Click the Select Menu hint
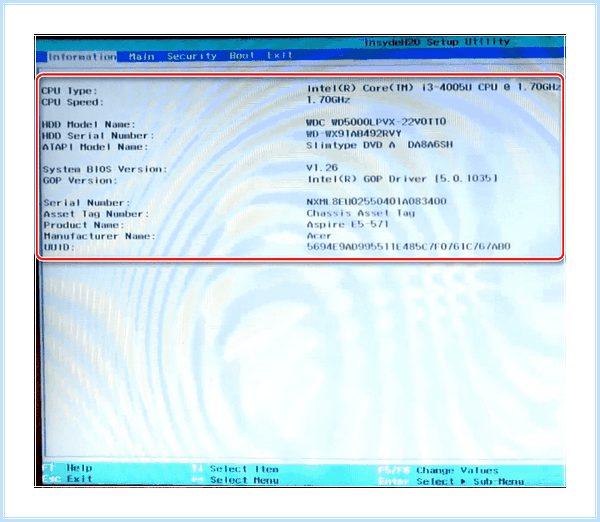 (x=235, y=480)
